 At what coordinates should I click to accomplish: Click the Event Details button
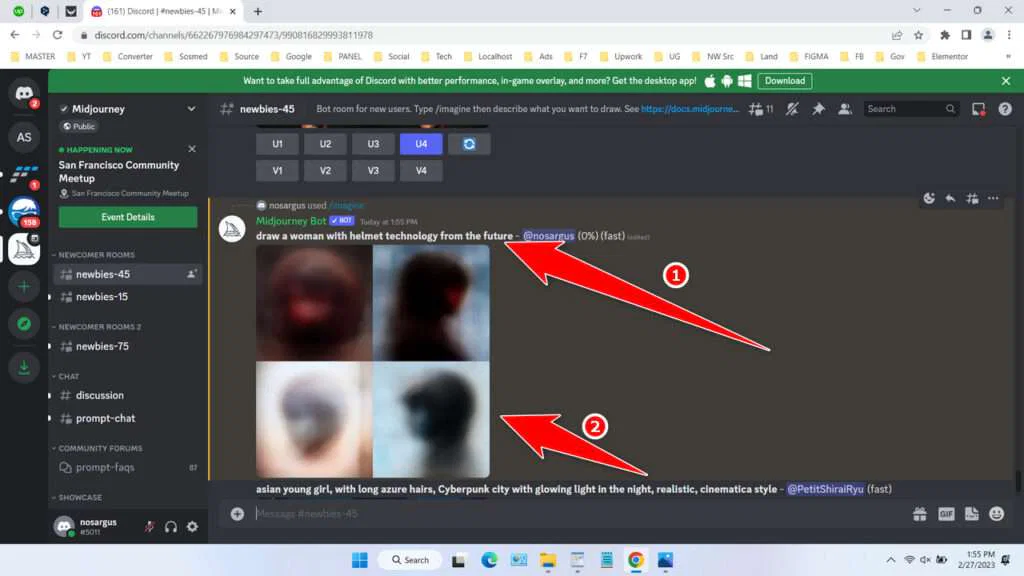coord(128,217)
